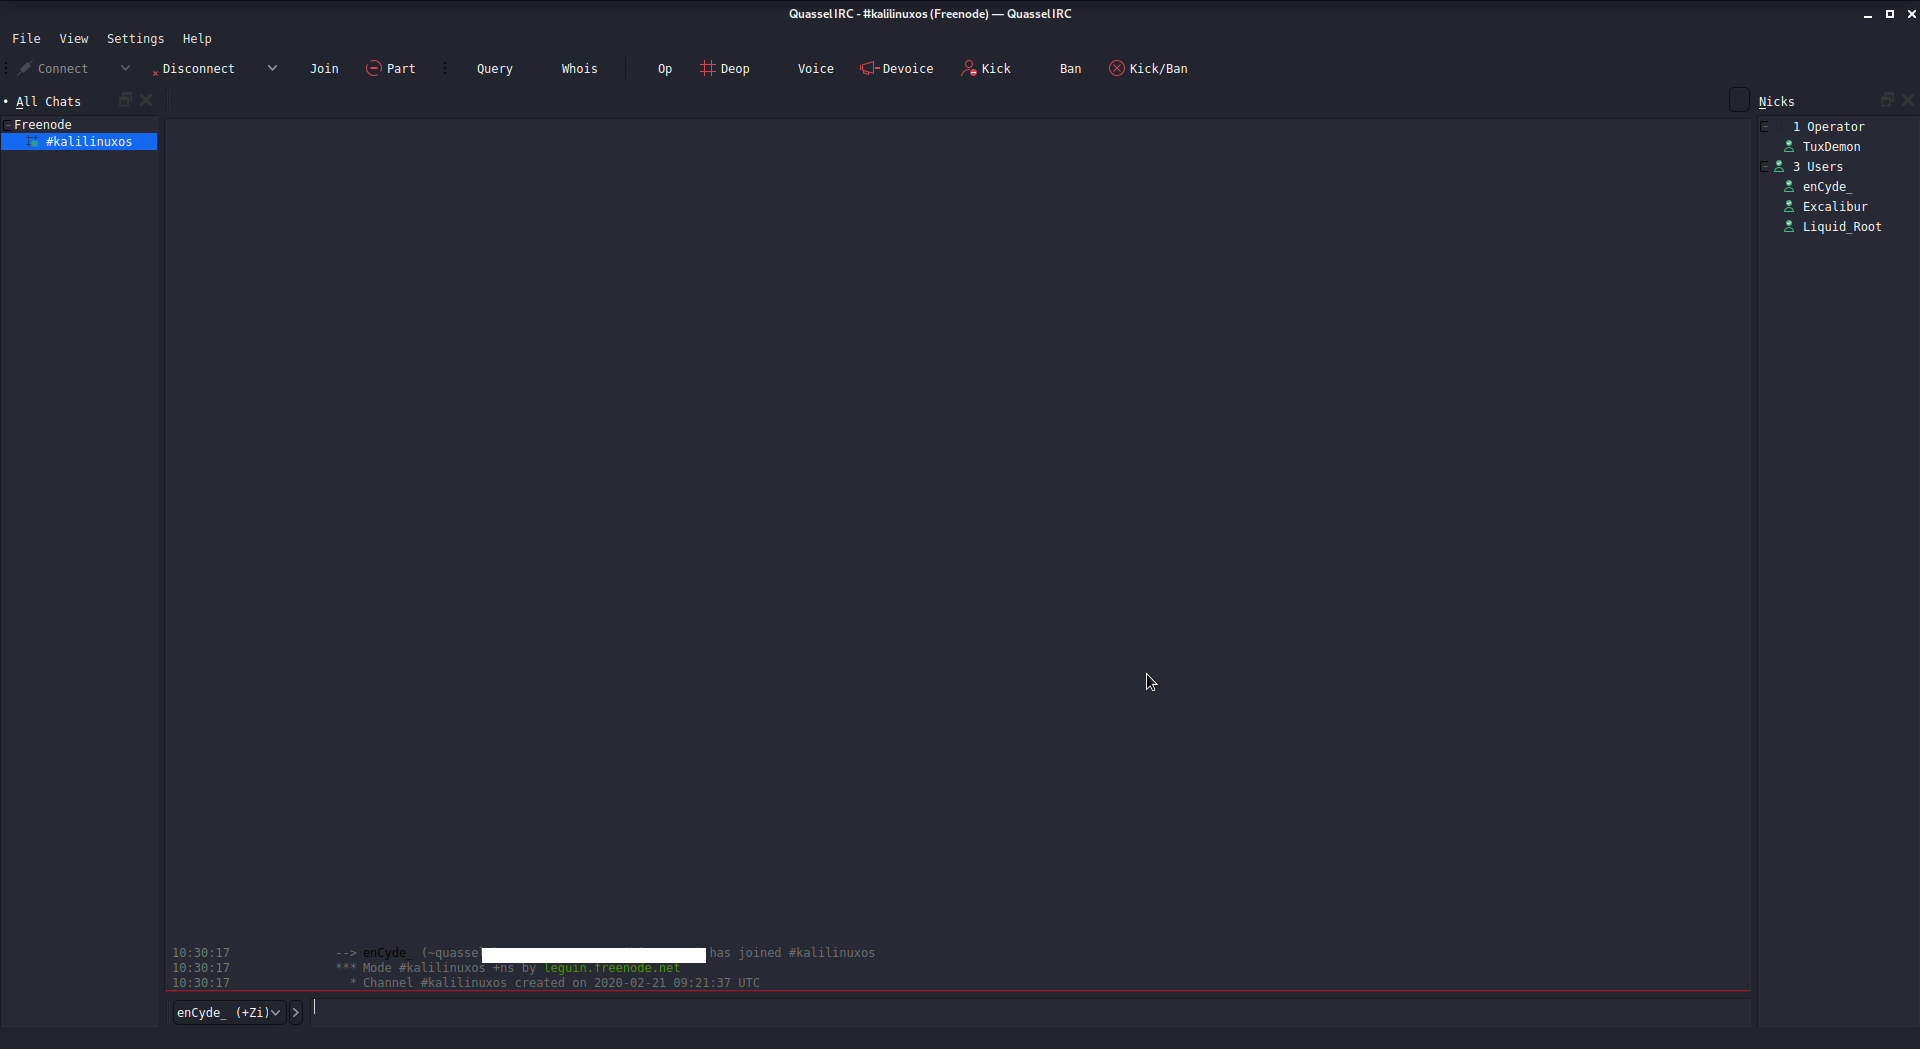Click the leguin.freenode.net server link
Viewport: 1920px width, 1049px height.
coord(612,968)
